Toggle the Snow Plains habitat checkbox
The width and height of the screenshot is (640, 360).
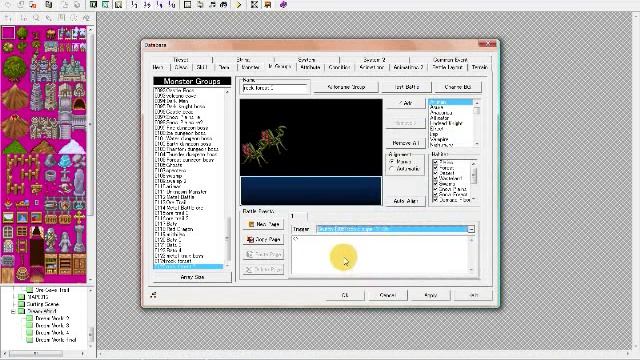point(436,189)
